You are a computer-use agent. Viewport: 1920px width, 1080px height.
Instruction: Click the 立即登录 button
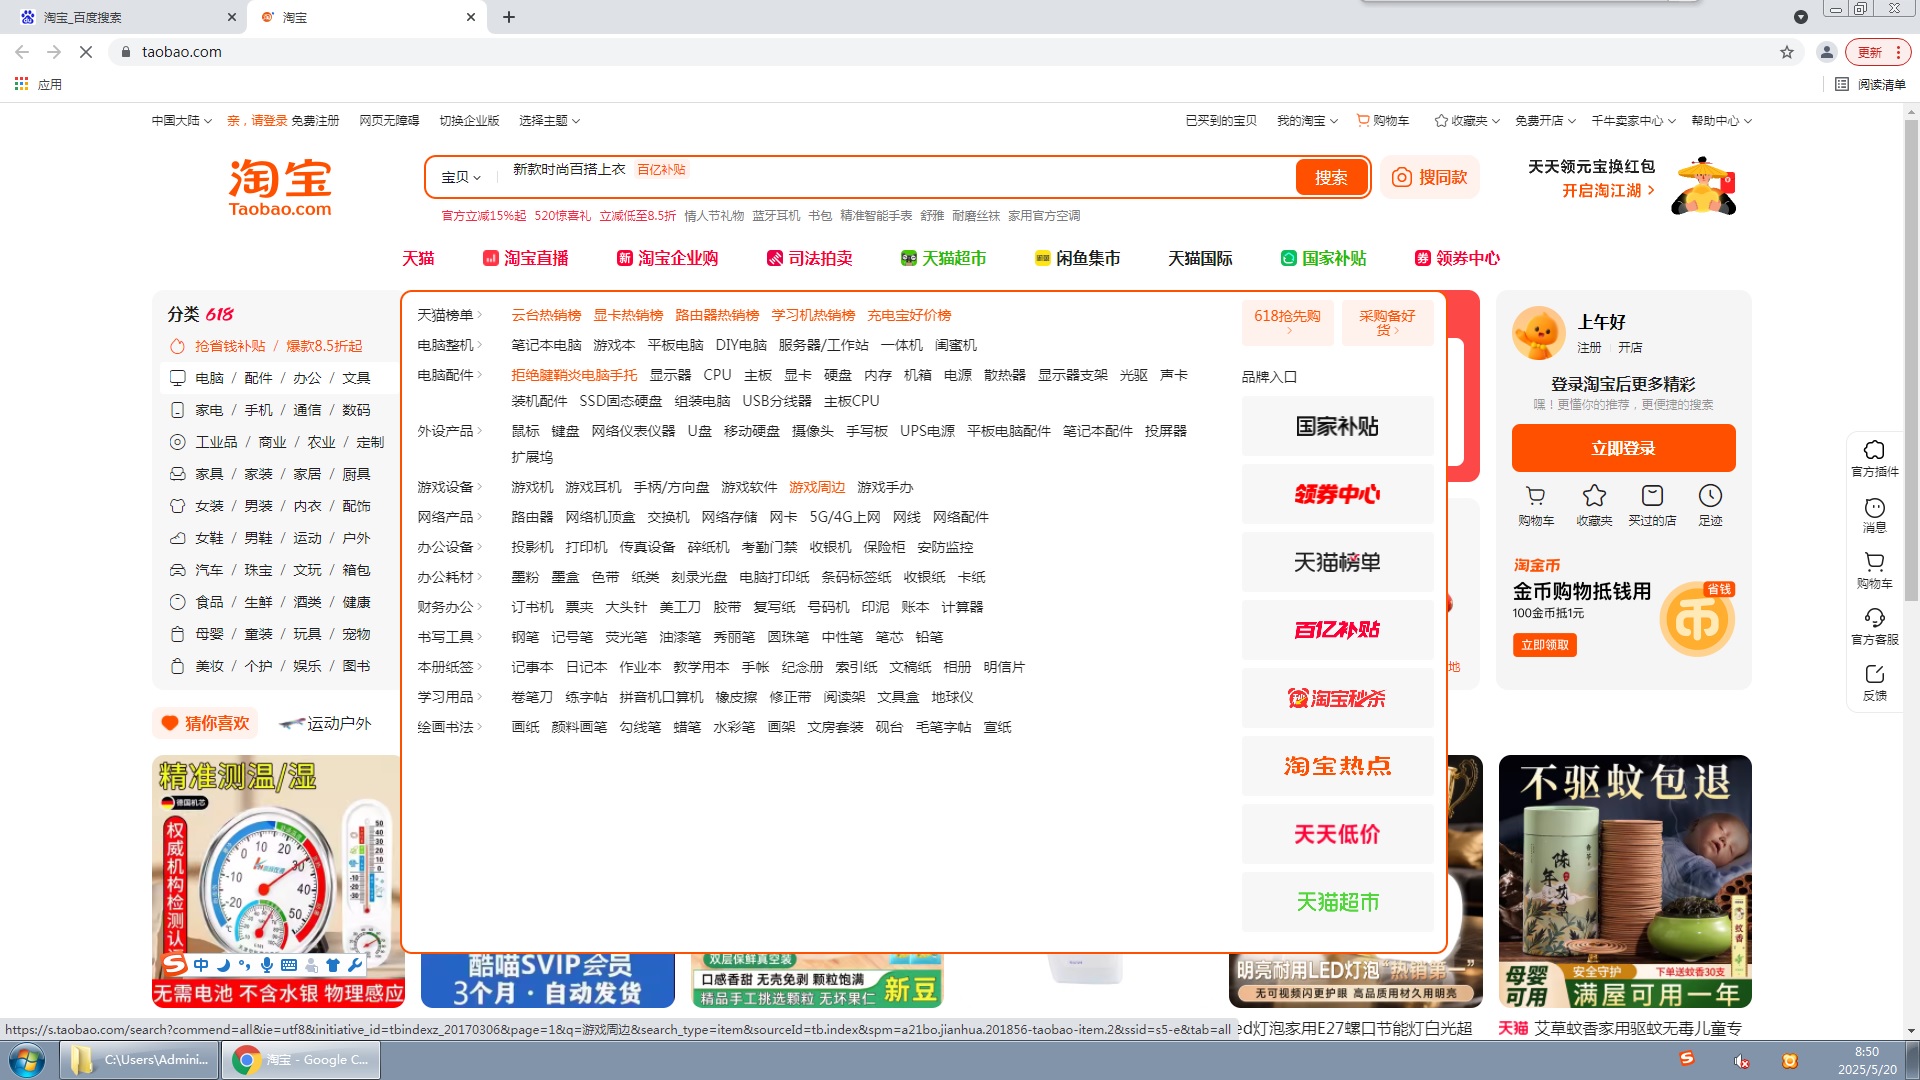click(1623, 448)
